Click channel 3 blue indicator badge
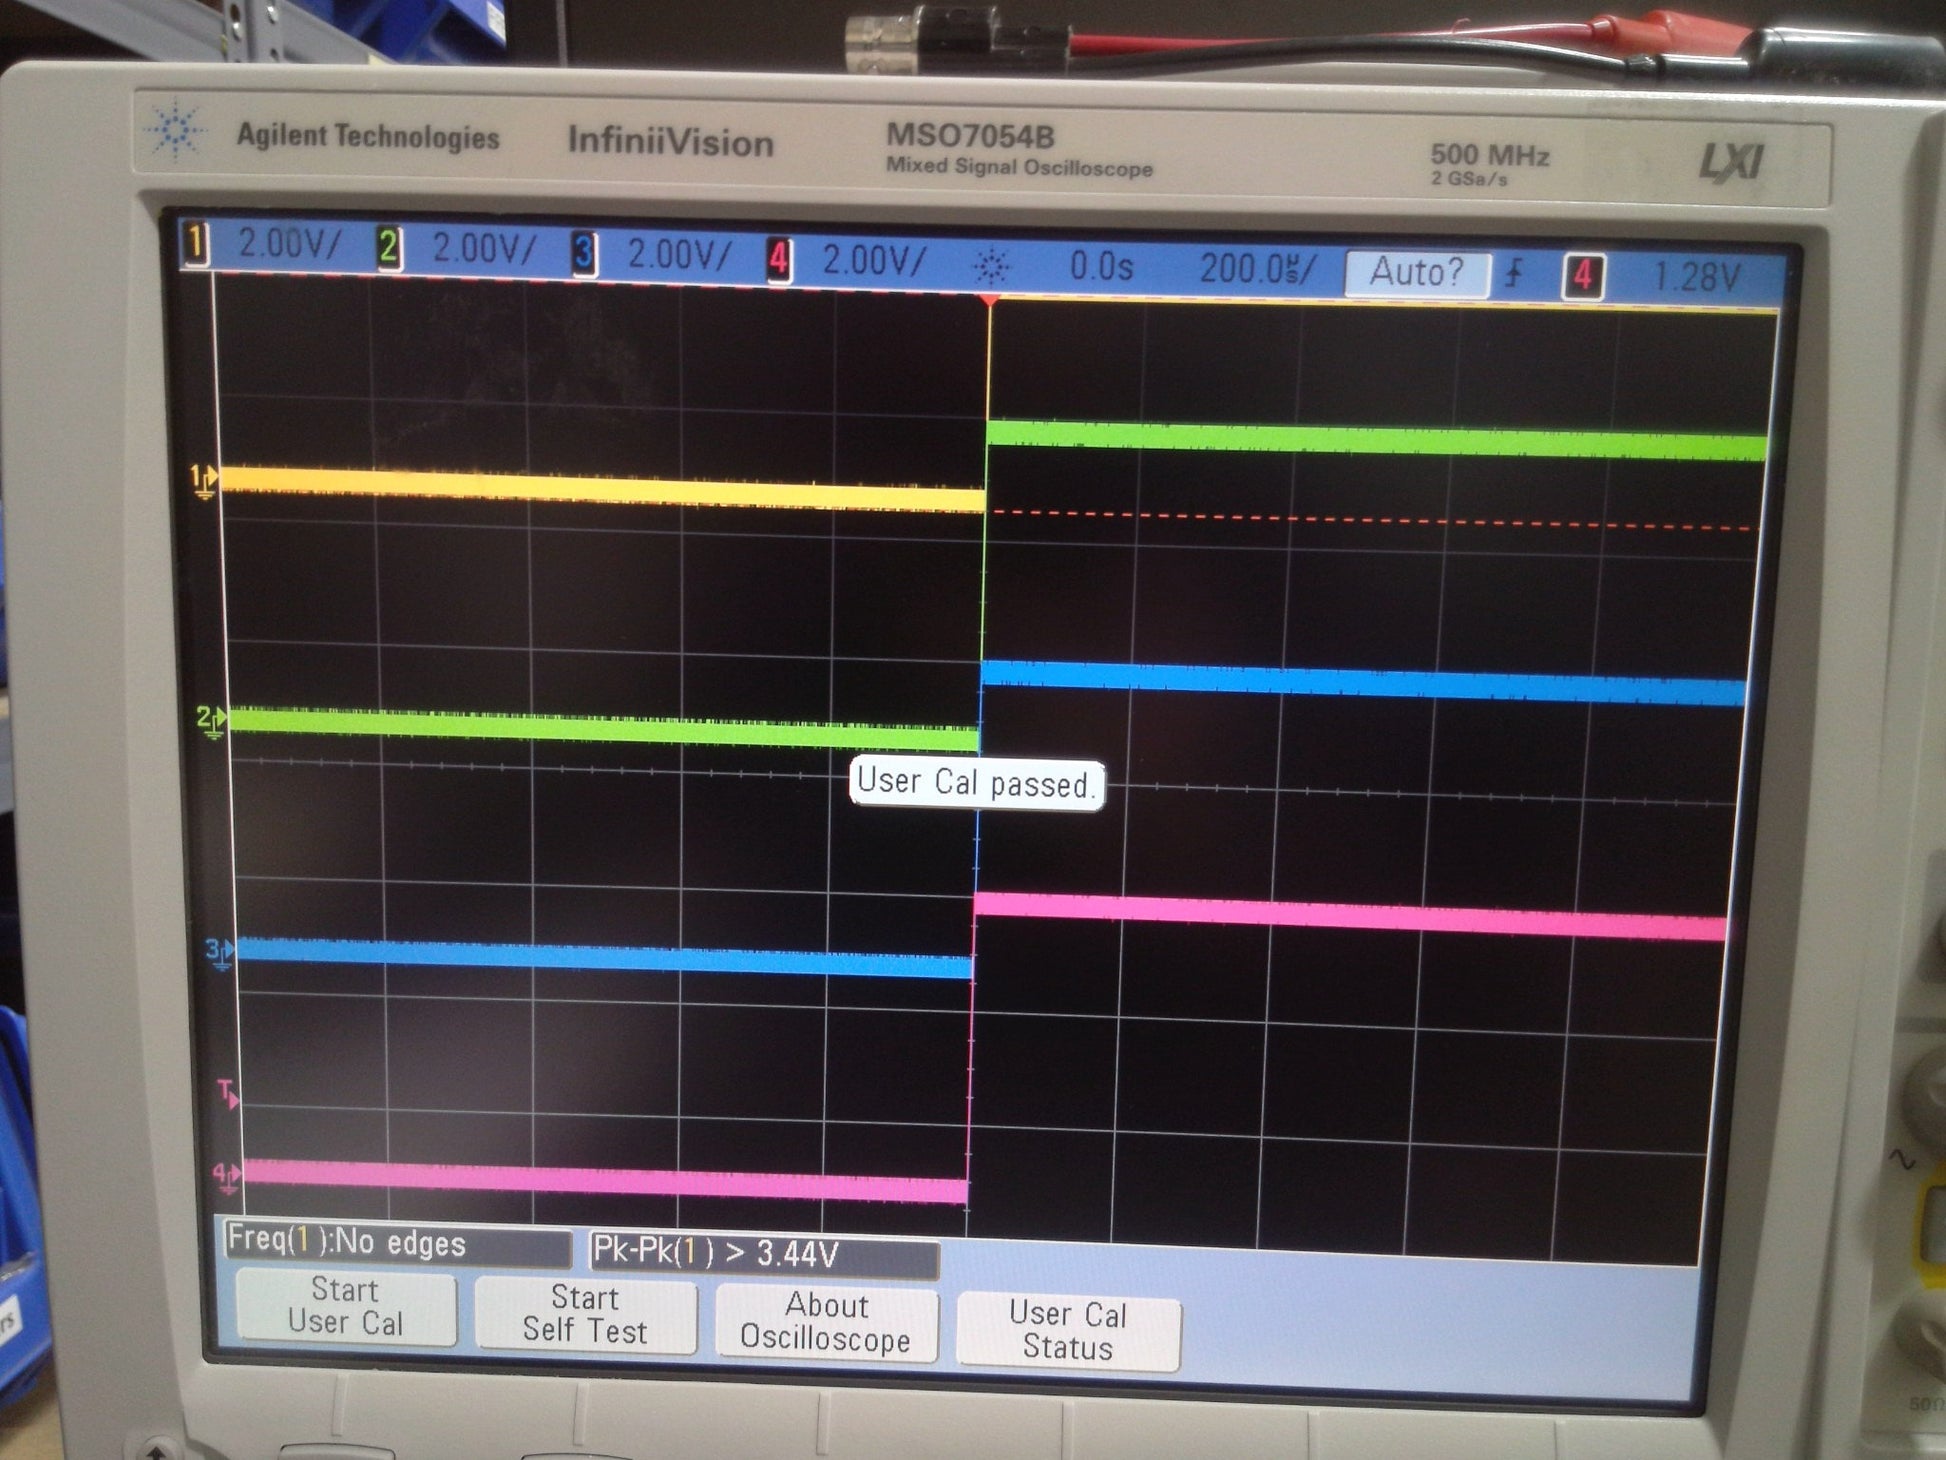The width and height of the screenshot is (1946, 1460). coord(584,255)
